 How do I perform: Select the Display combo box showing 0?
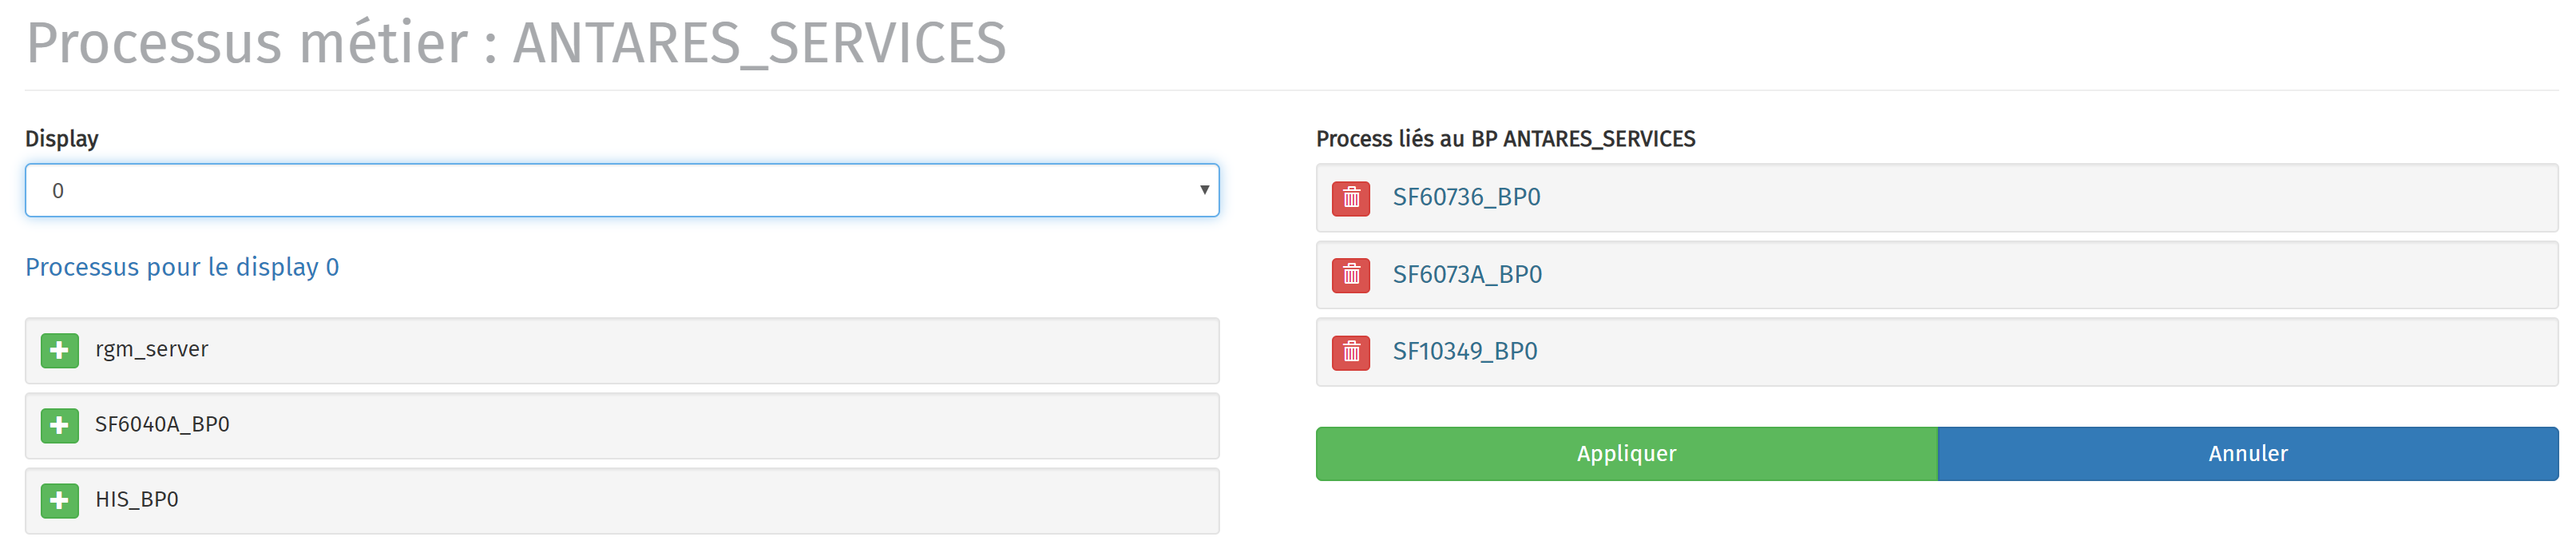622,190
